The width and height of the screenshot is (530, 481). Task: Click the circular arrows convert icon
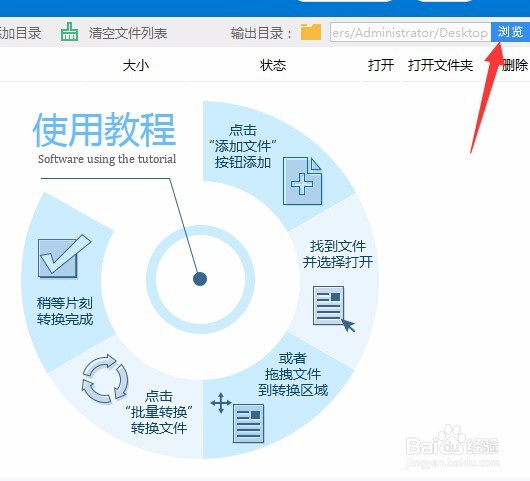coord(105,379)
